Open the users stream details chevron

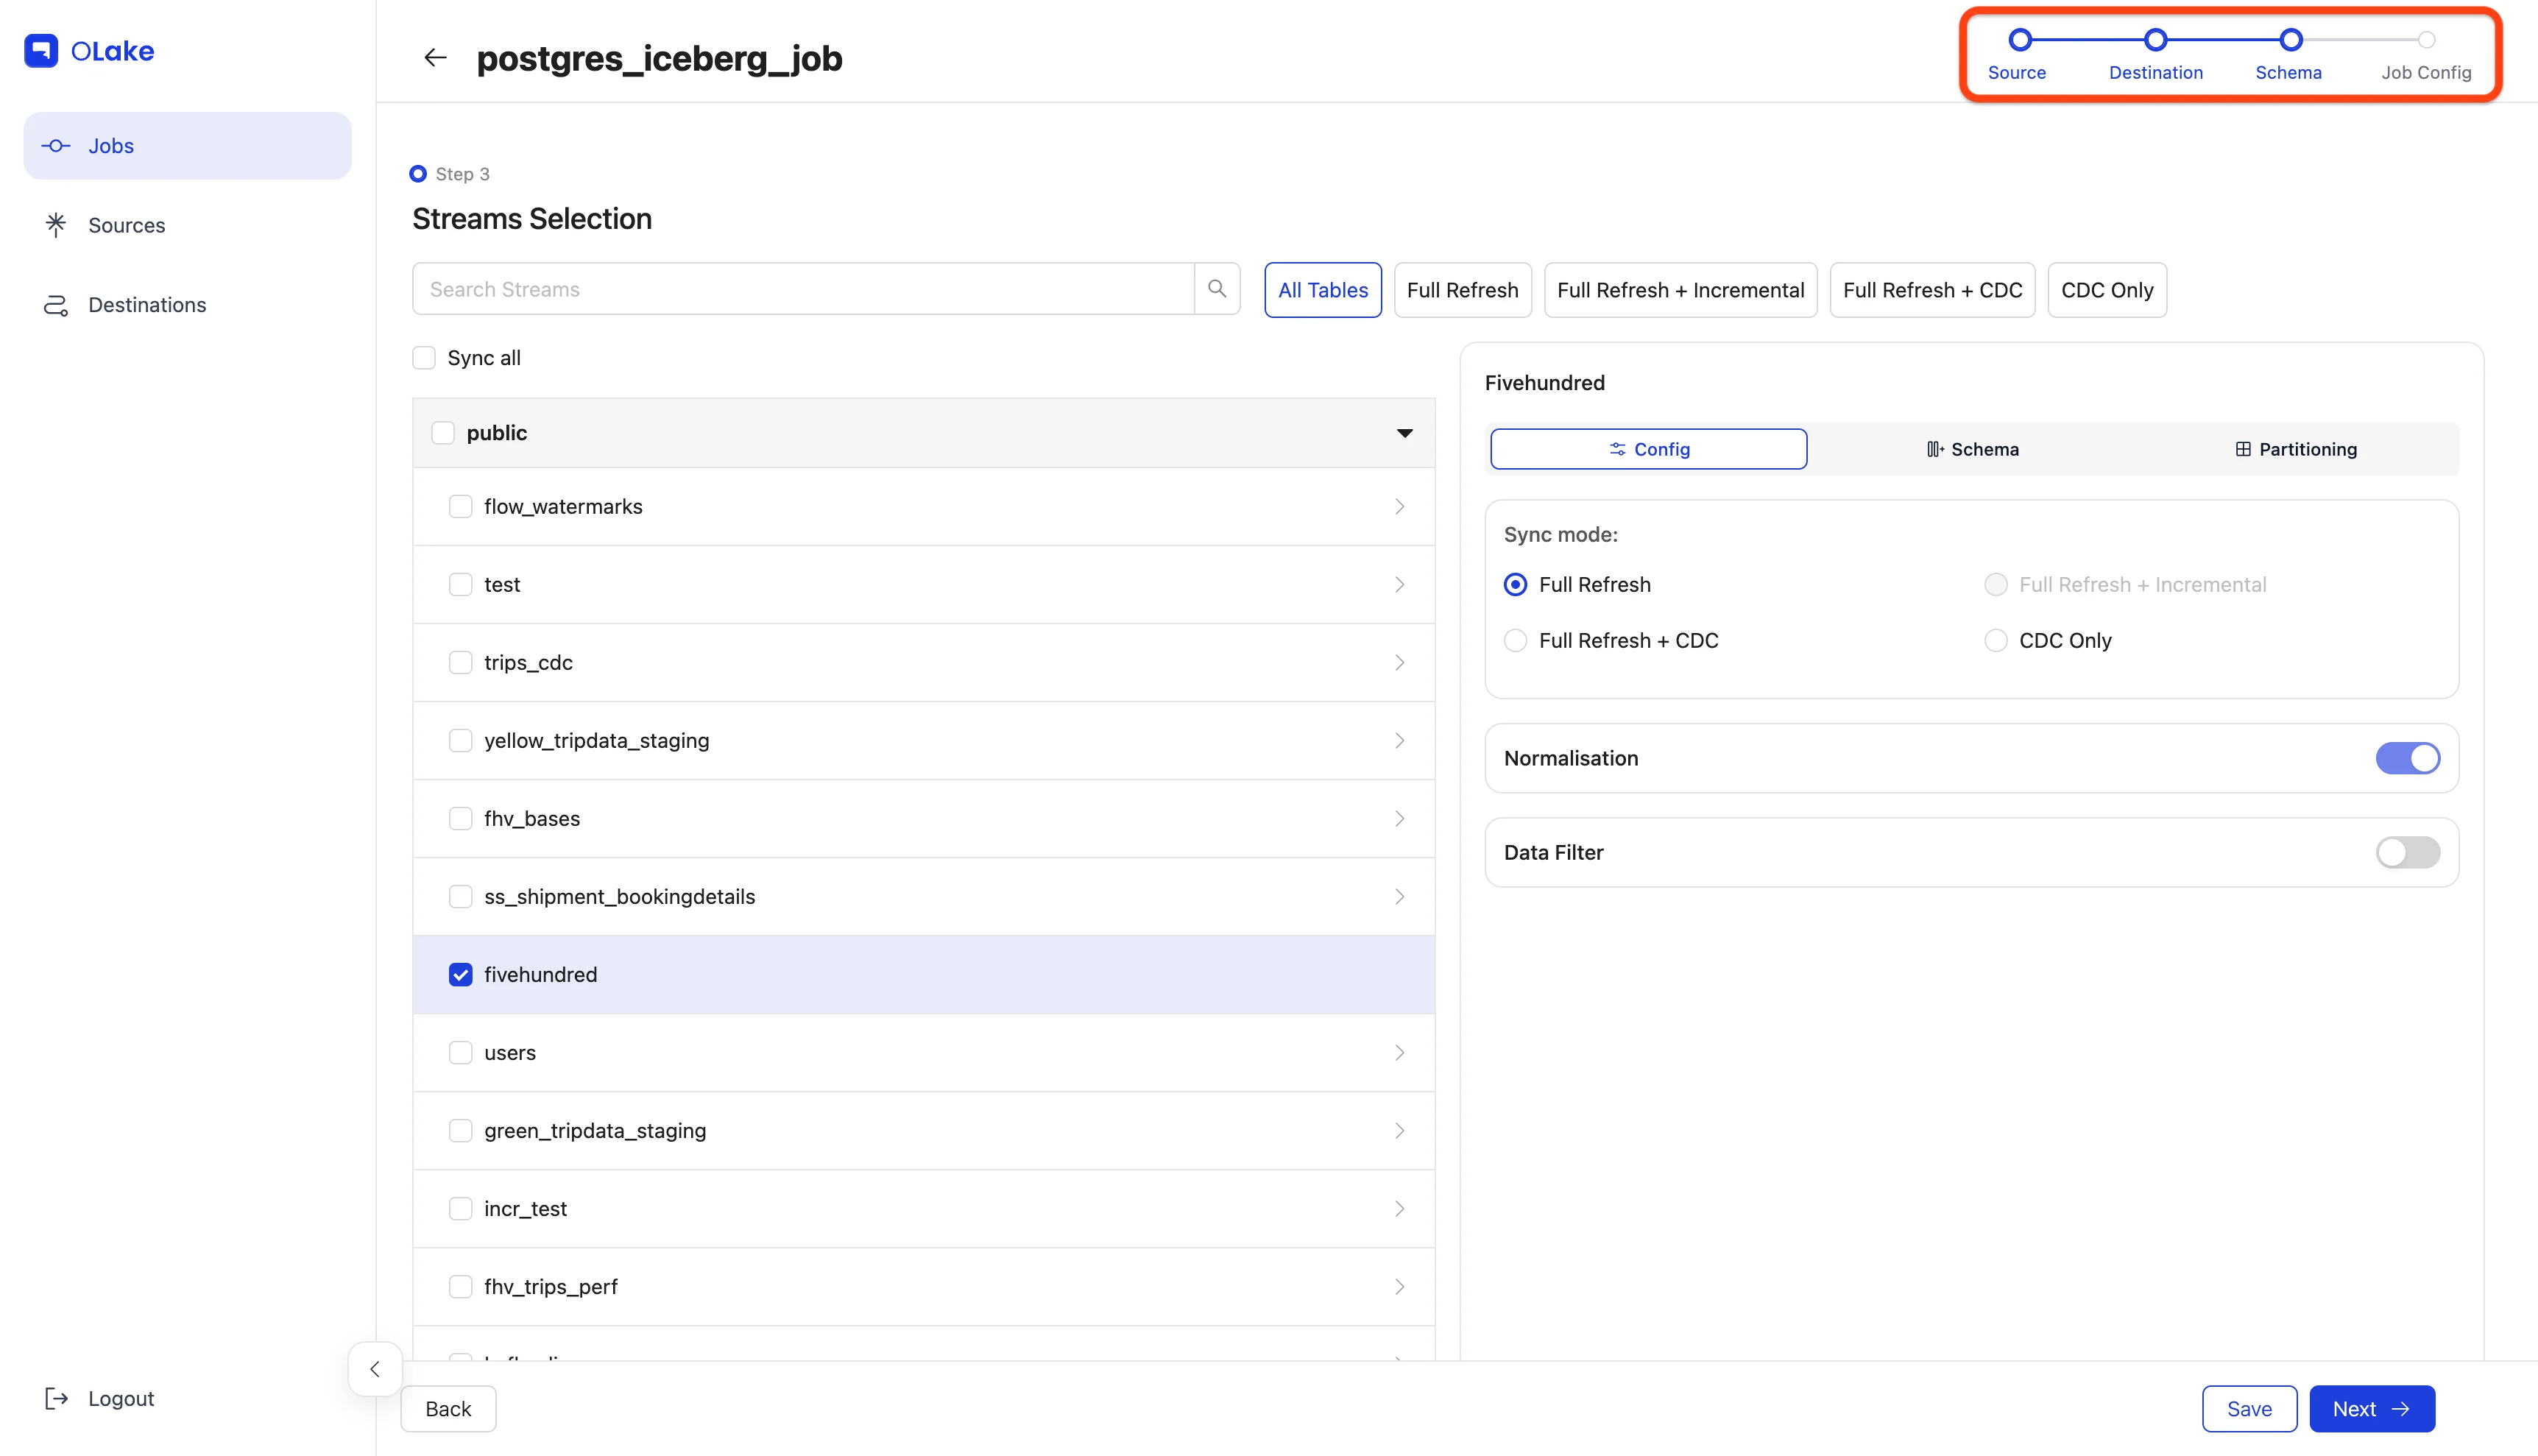coord(1399,1052)
